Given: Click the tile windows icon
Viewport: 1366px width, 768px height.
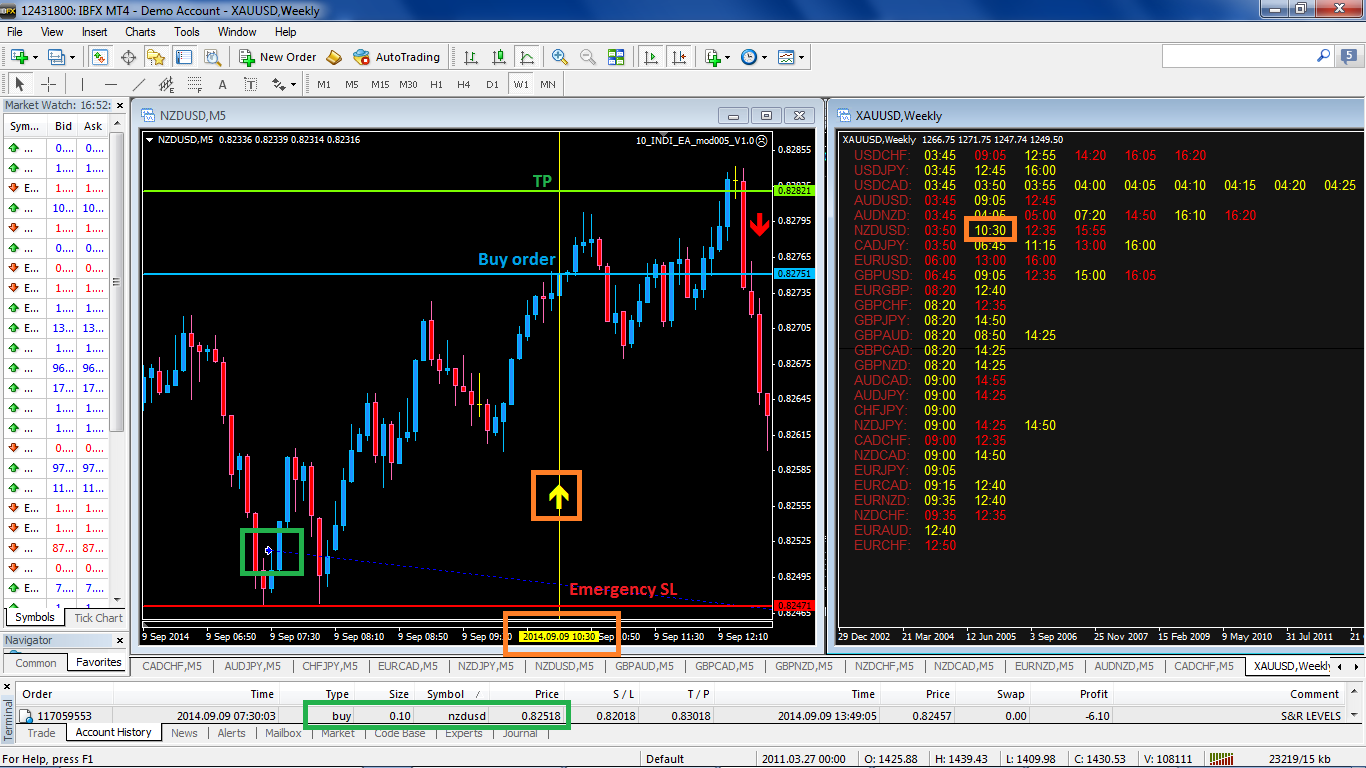Looking at the screenshot, I should click(x=616, y=57).
